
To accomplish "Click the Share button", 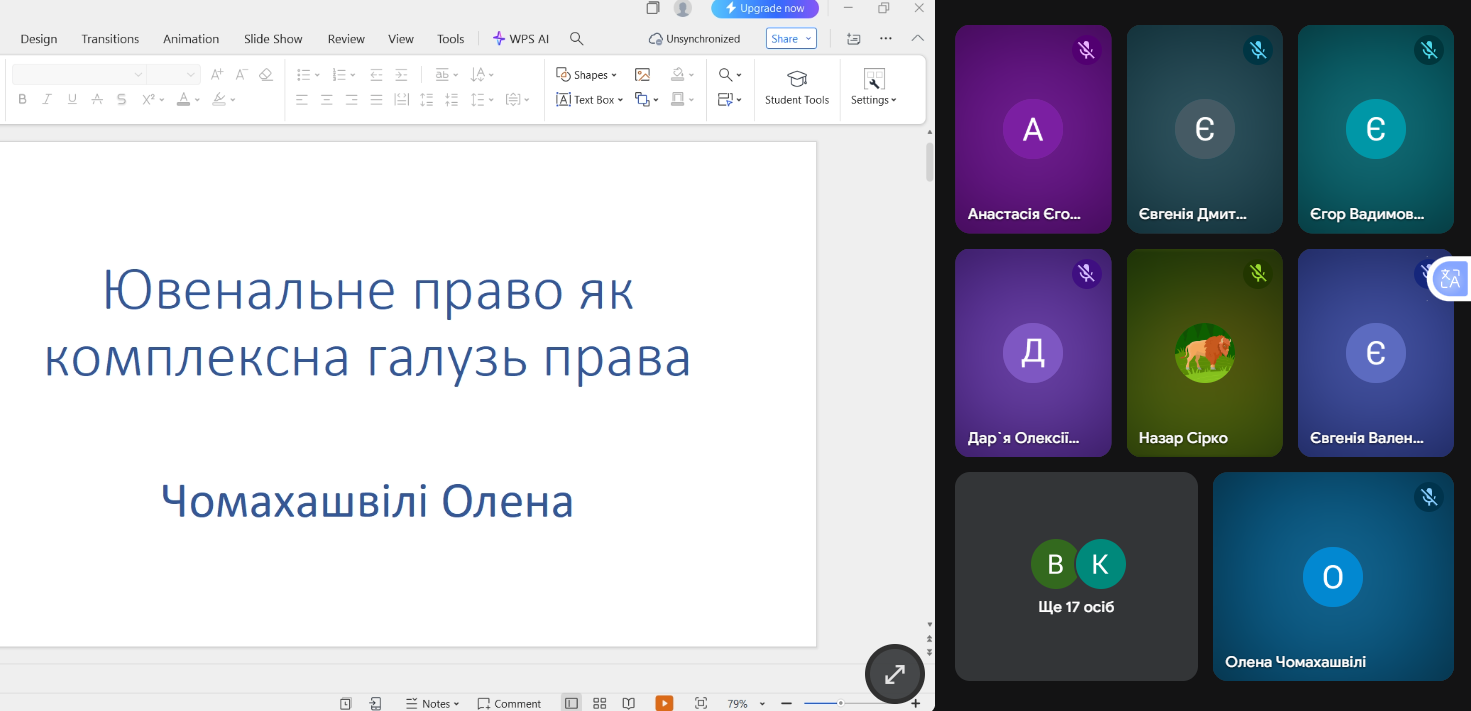I will [791, 39].
